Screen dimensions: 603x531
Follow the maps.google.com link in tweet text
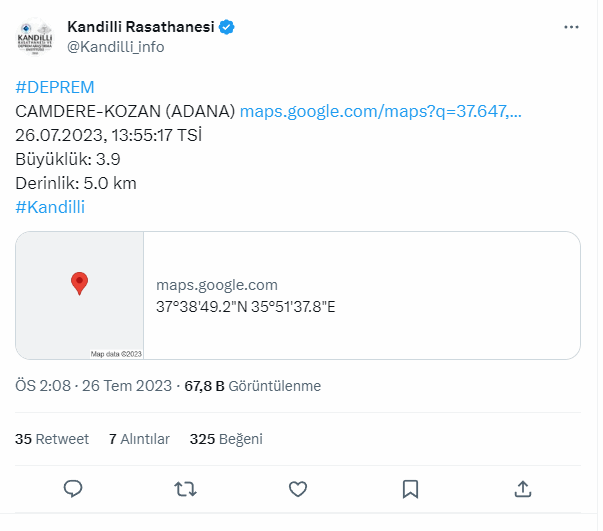pyautogui.click(x=380, y=112)
